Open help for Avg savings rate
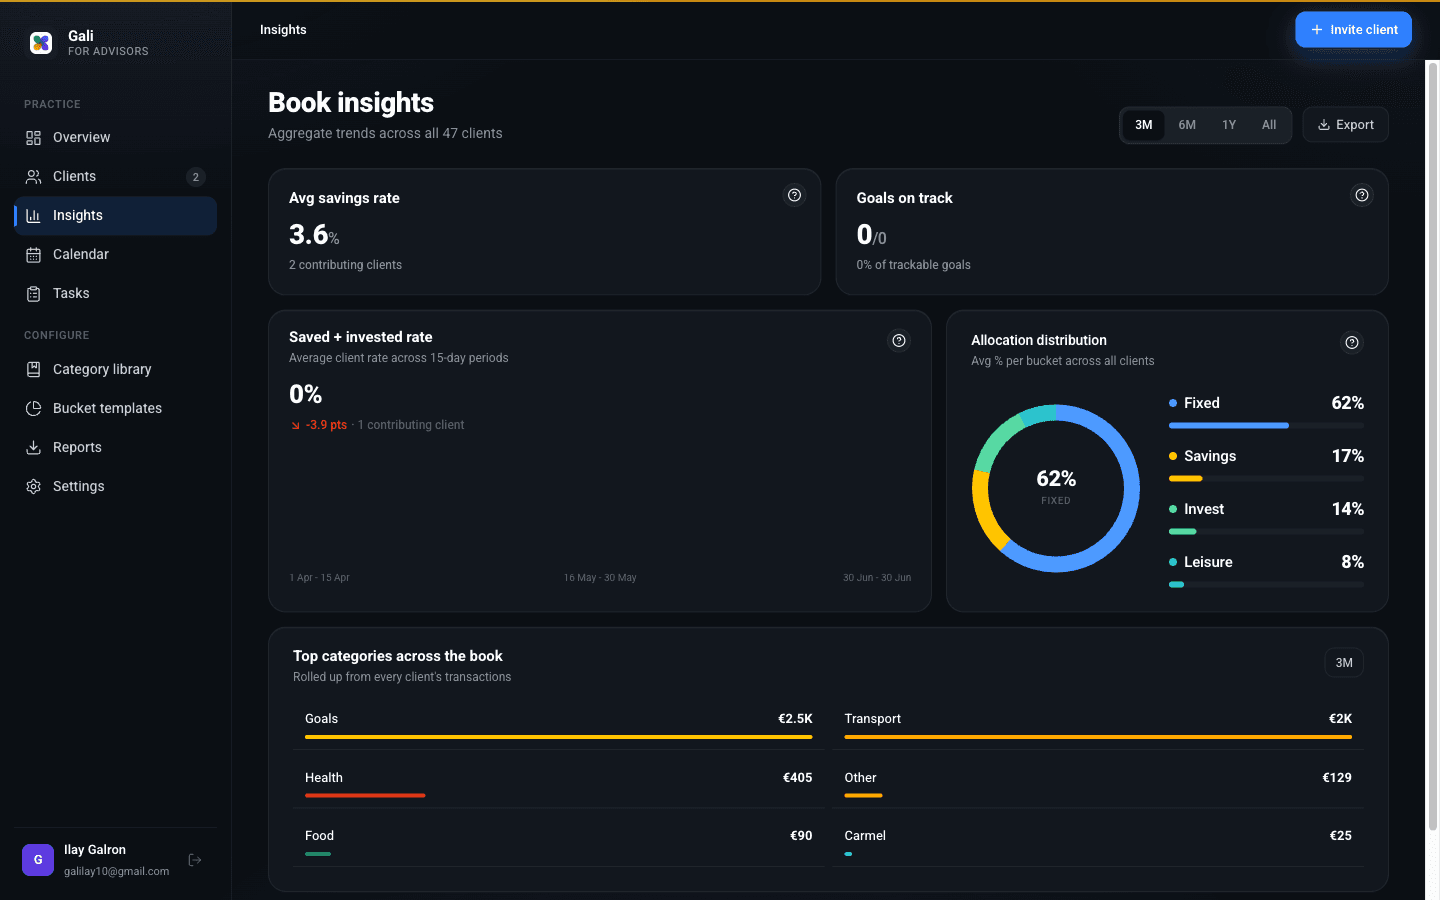The width and height of the screenshot is (1440, 900). [794, 195]
